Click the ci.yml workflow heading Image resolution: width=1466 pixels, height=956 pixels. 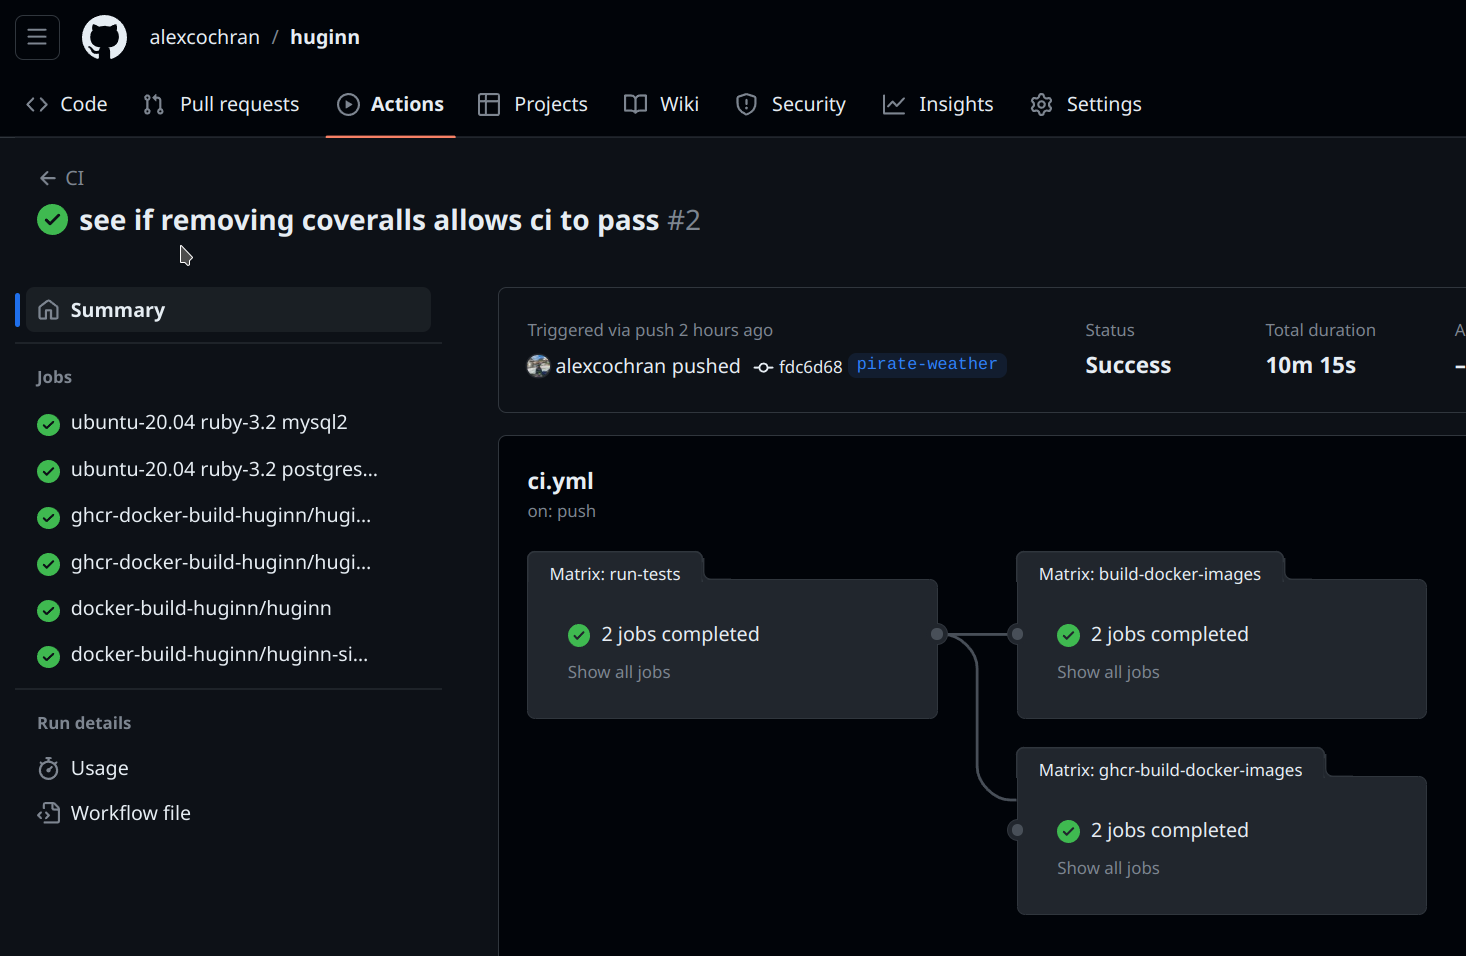(560, 481)
